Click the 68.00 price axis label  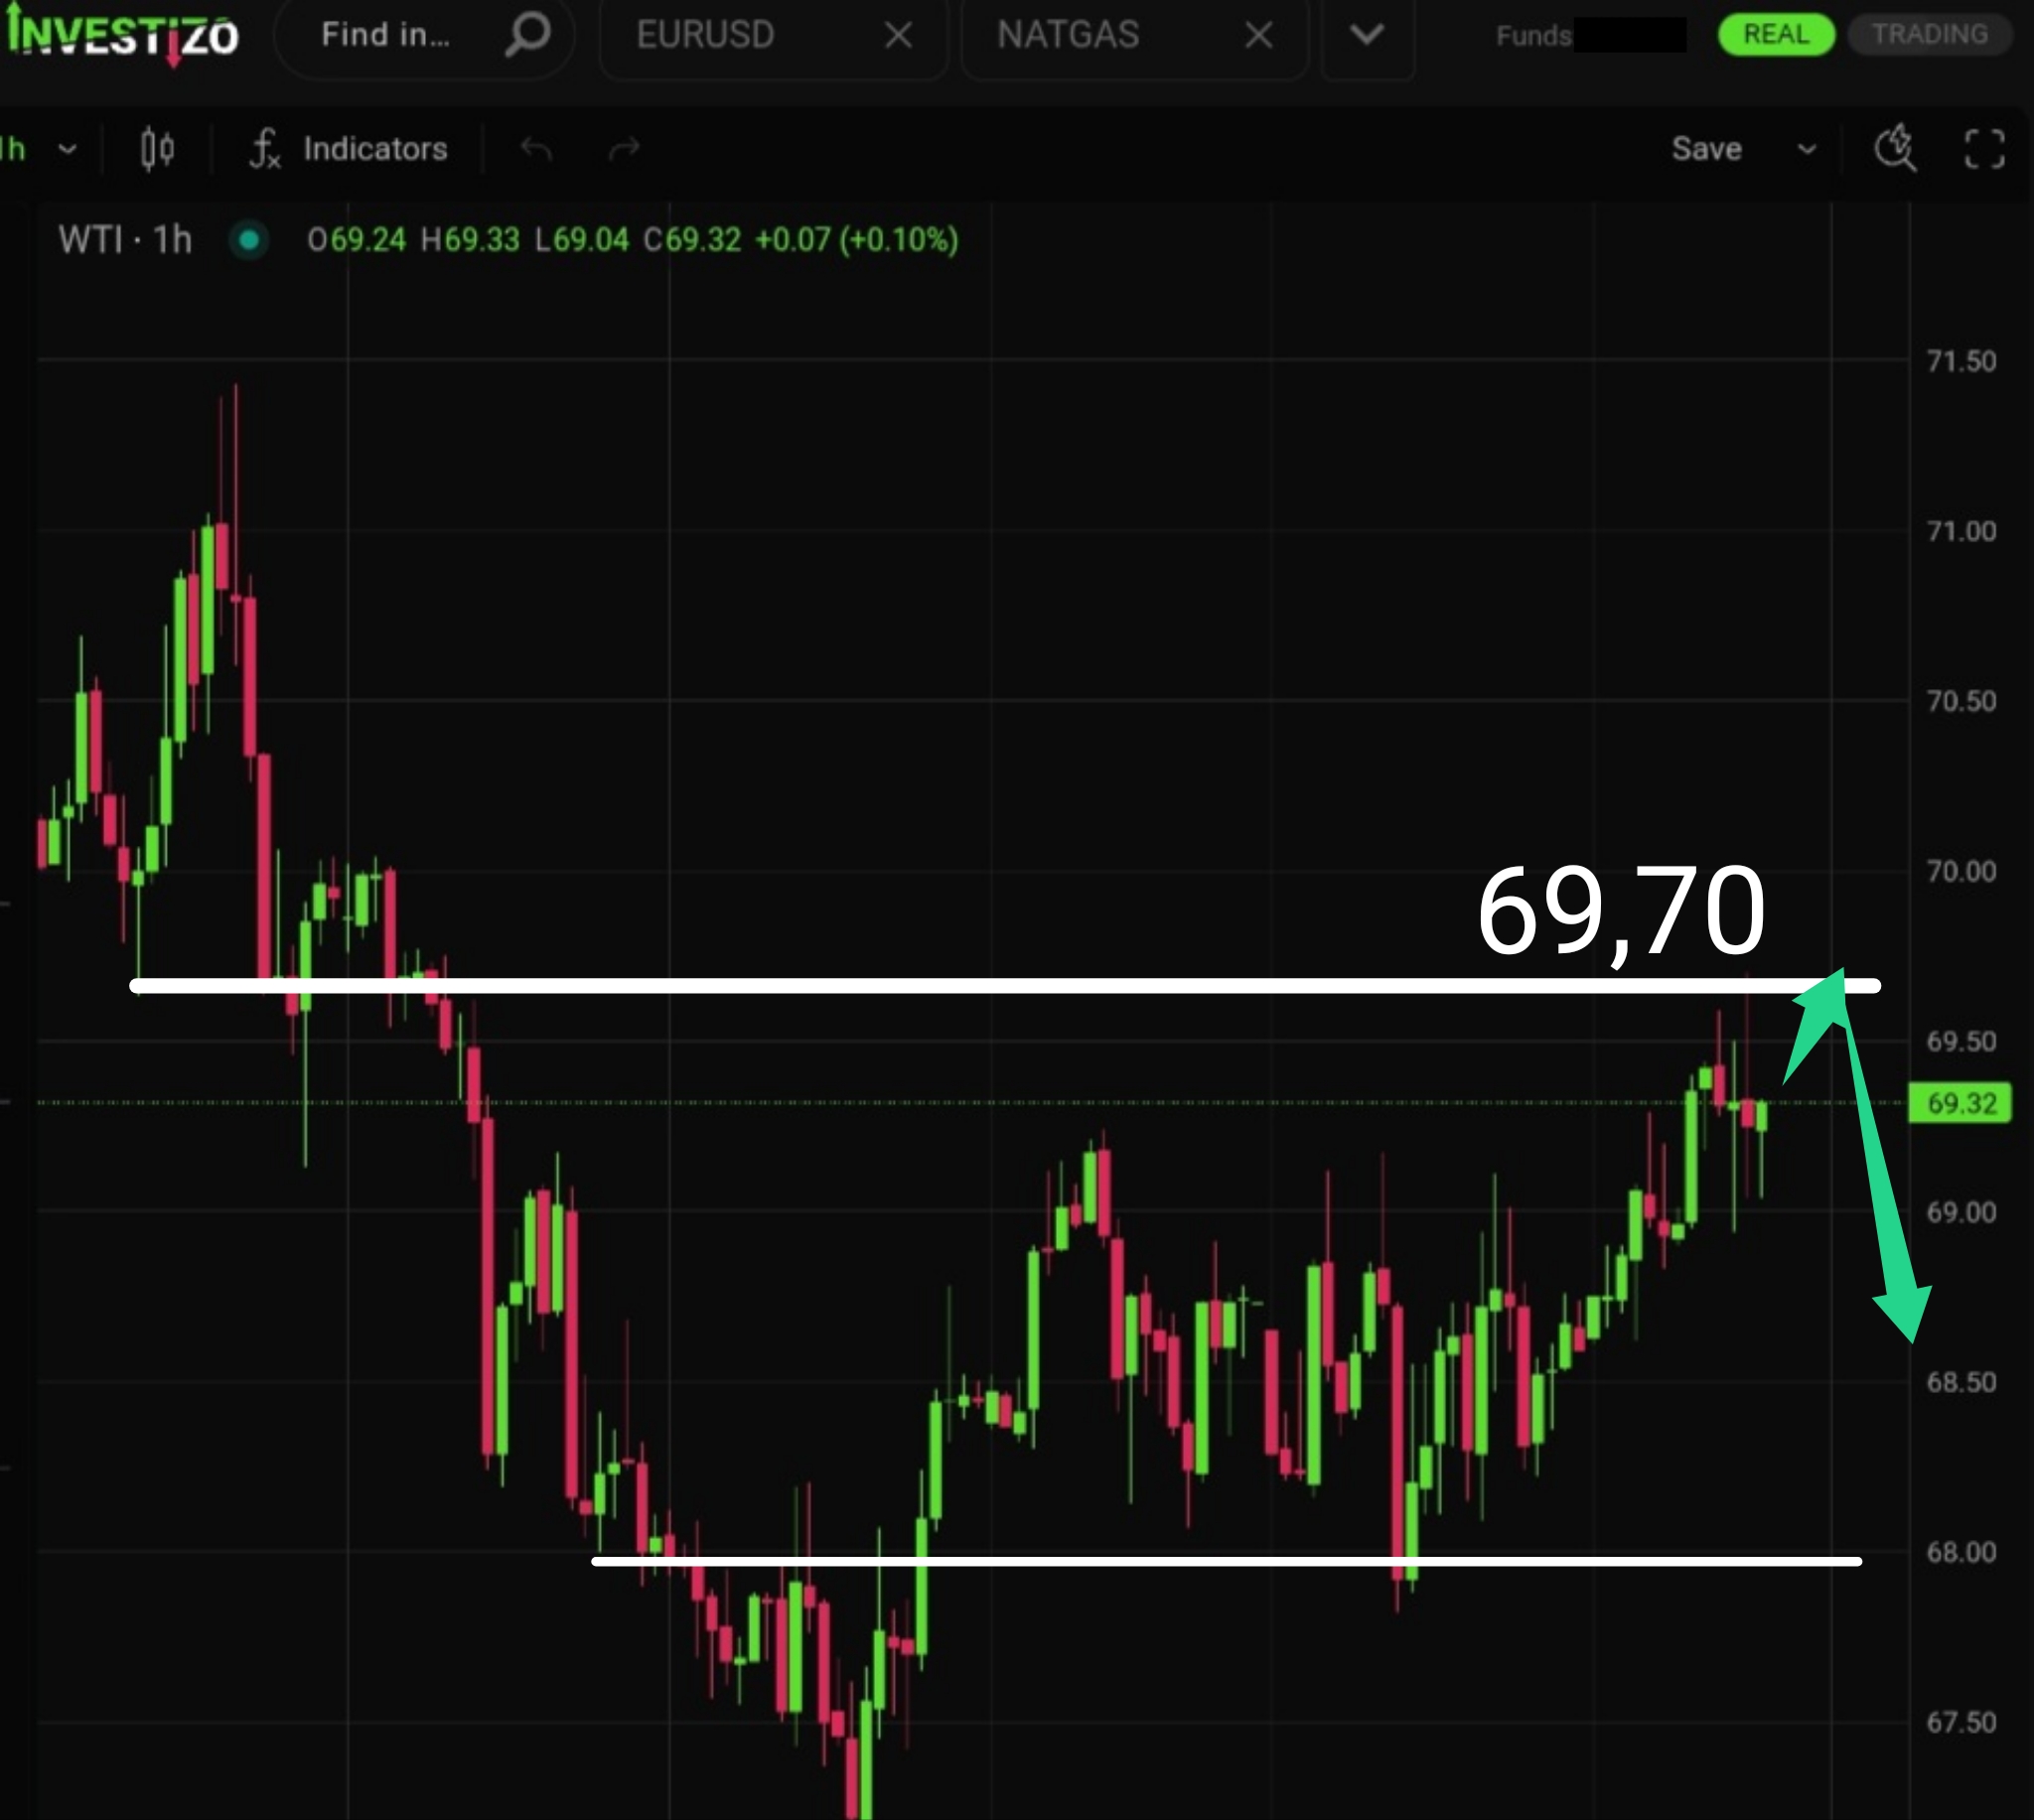pyautogui.click(x=1961, y=1552)
